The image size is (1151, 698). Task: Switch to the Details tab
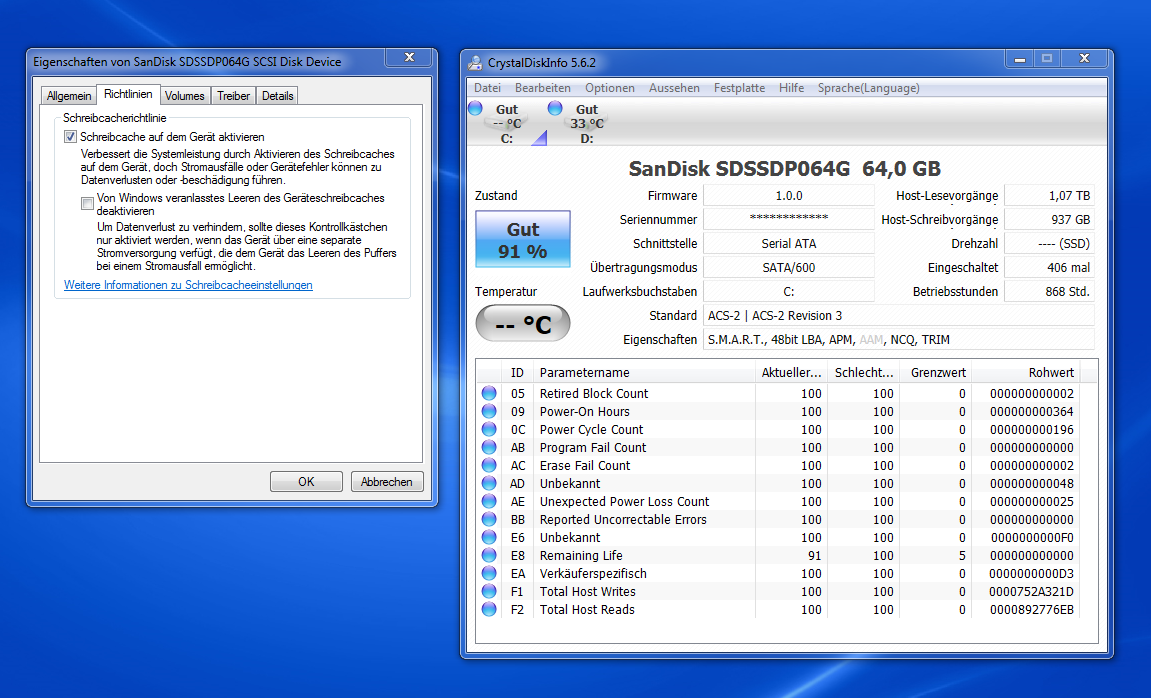tap(277, 96)
